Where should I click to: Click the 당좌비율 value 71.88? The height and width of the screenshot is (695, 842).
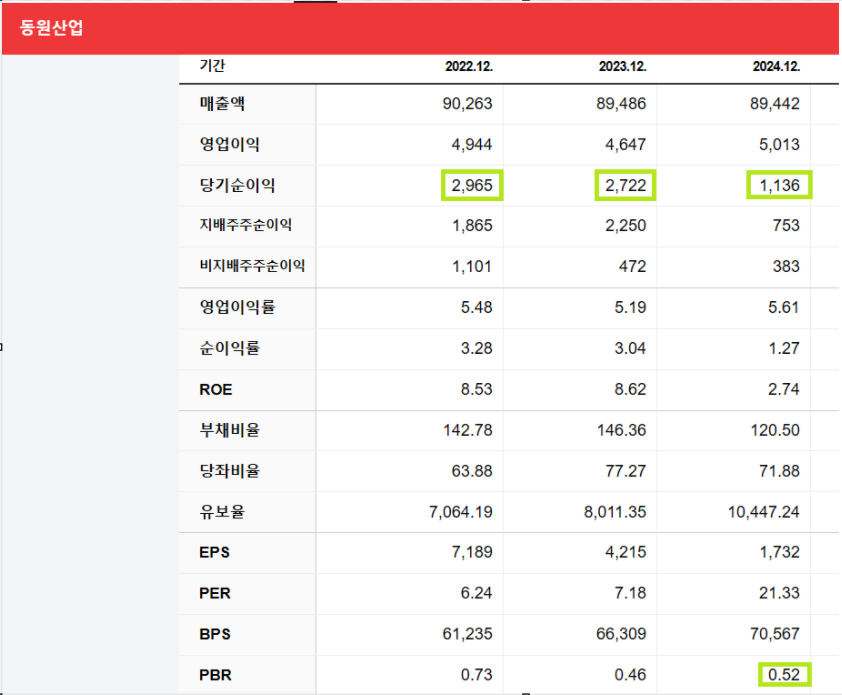click(779, 470)
